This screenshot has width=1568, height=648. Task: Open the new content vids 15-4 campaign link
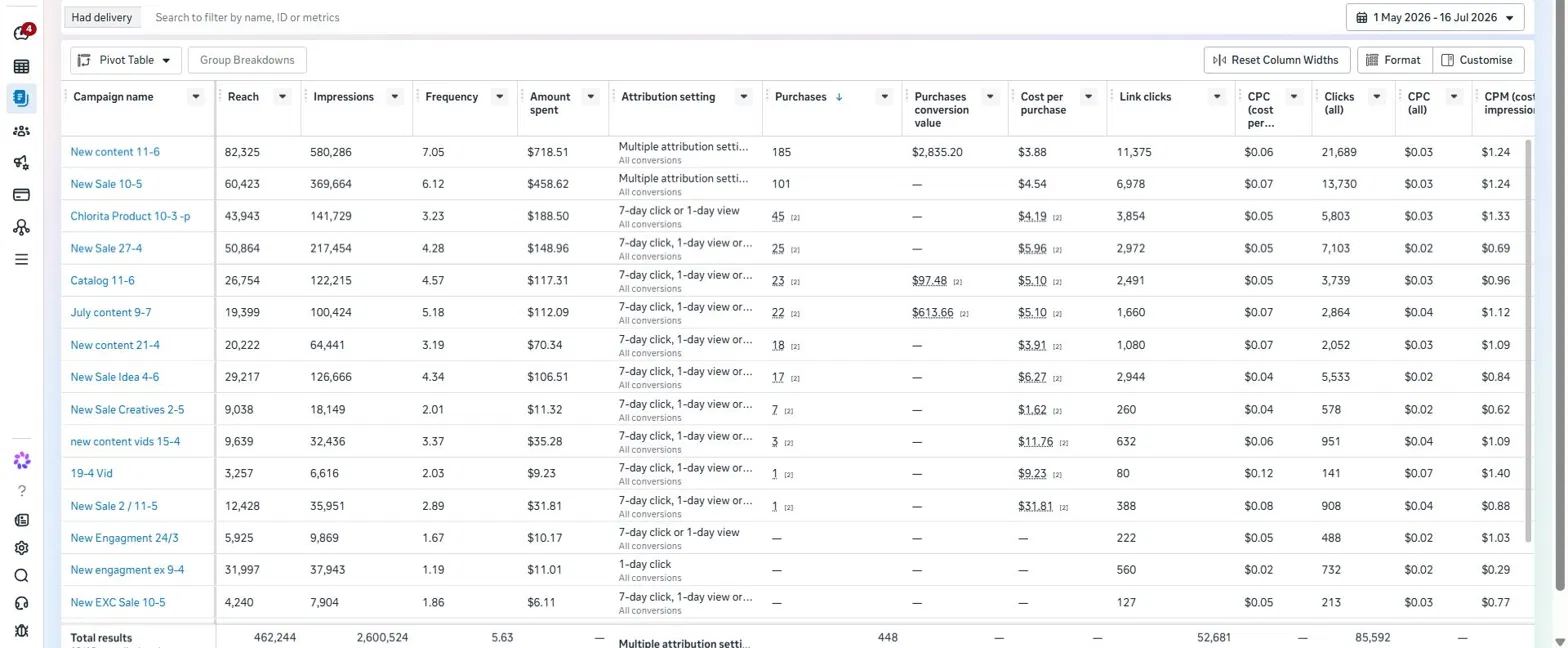click(125, 441)
